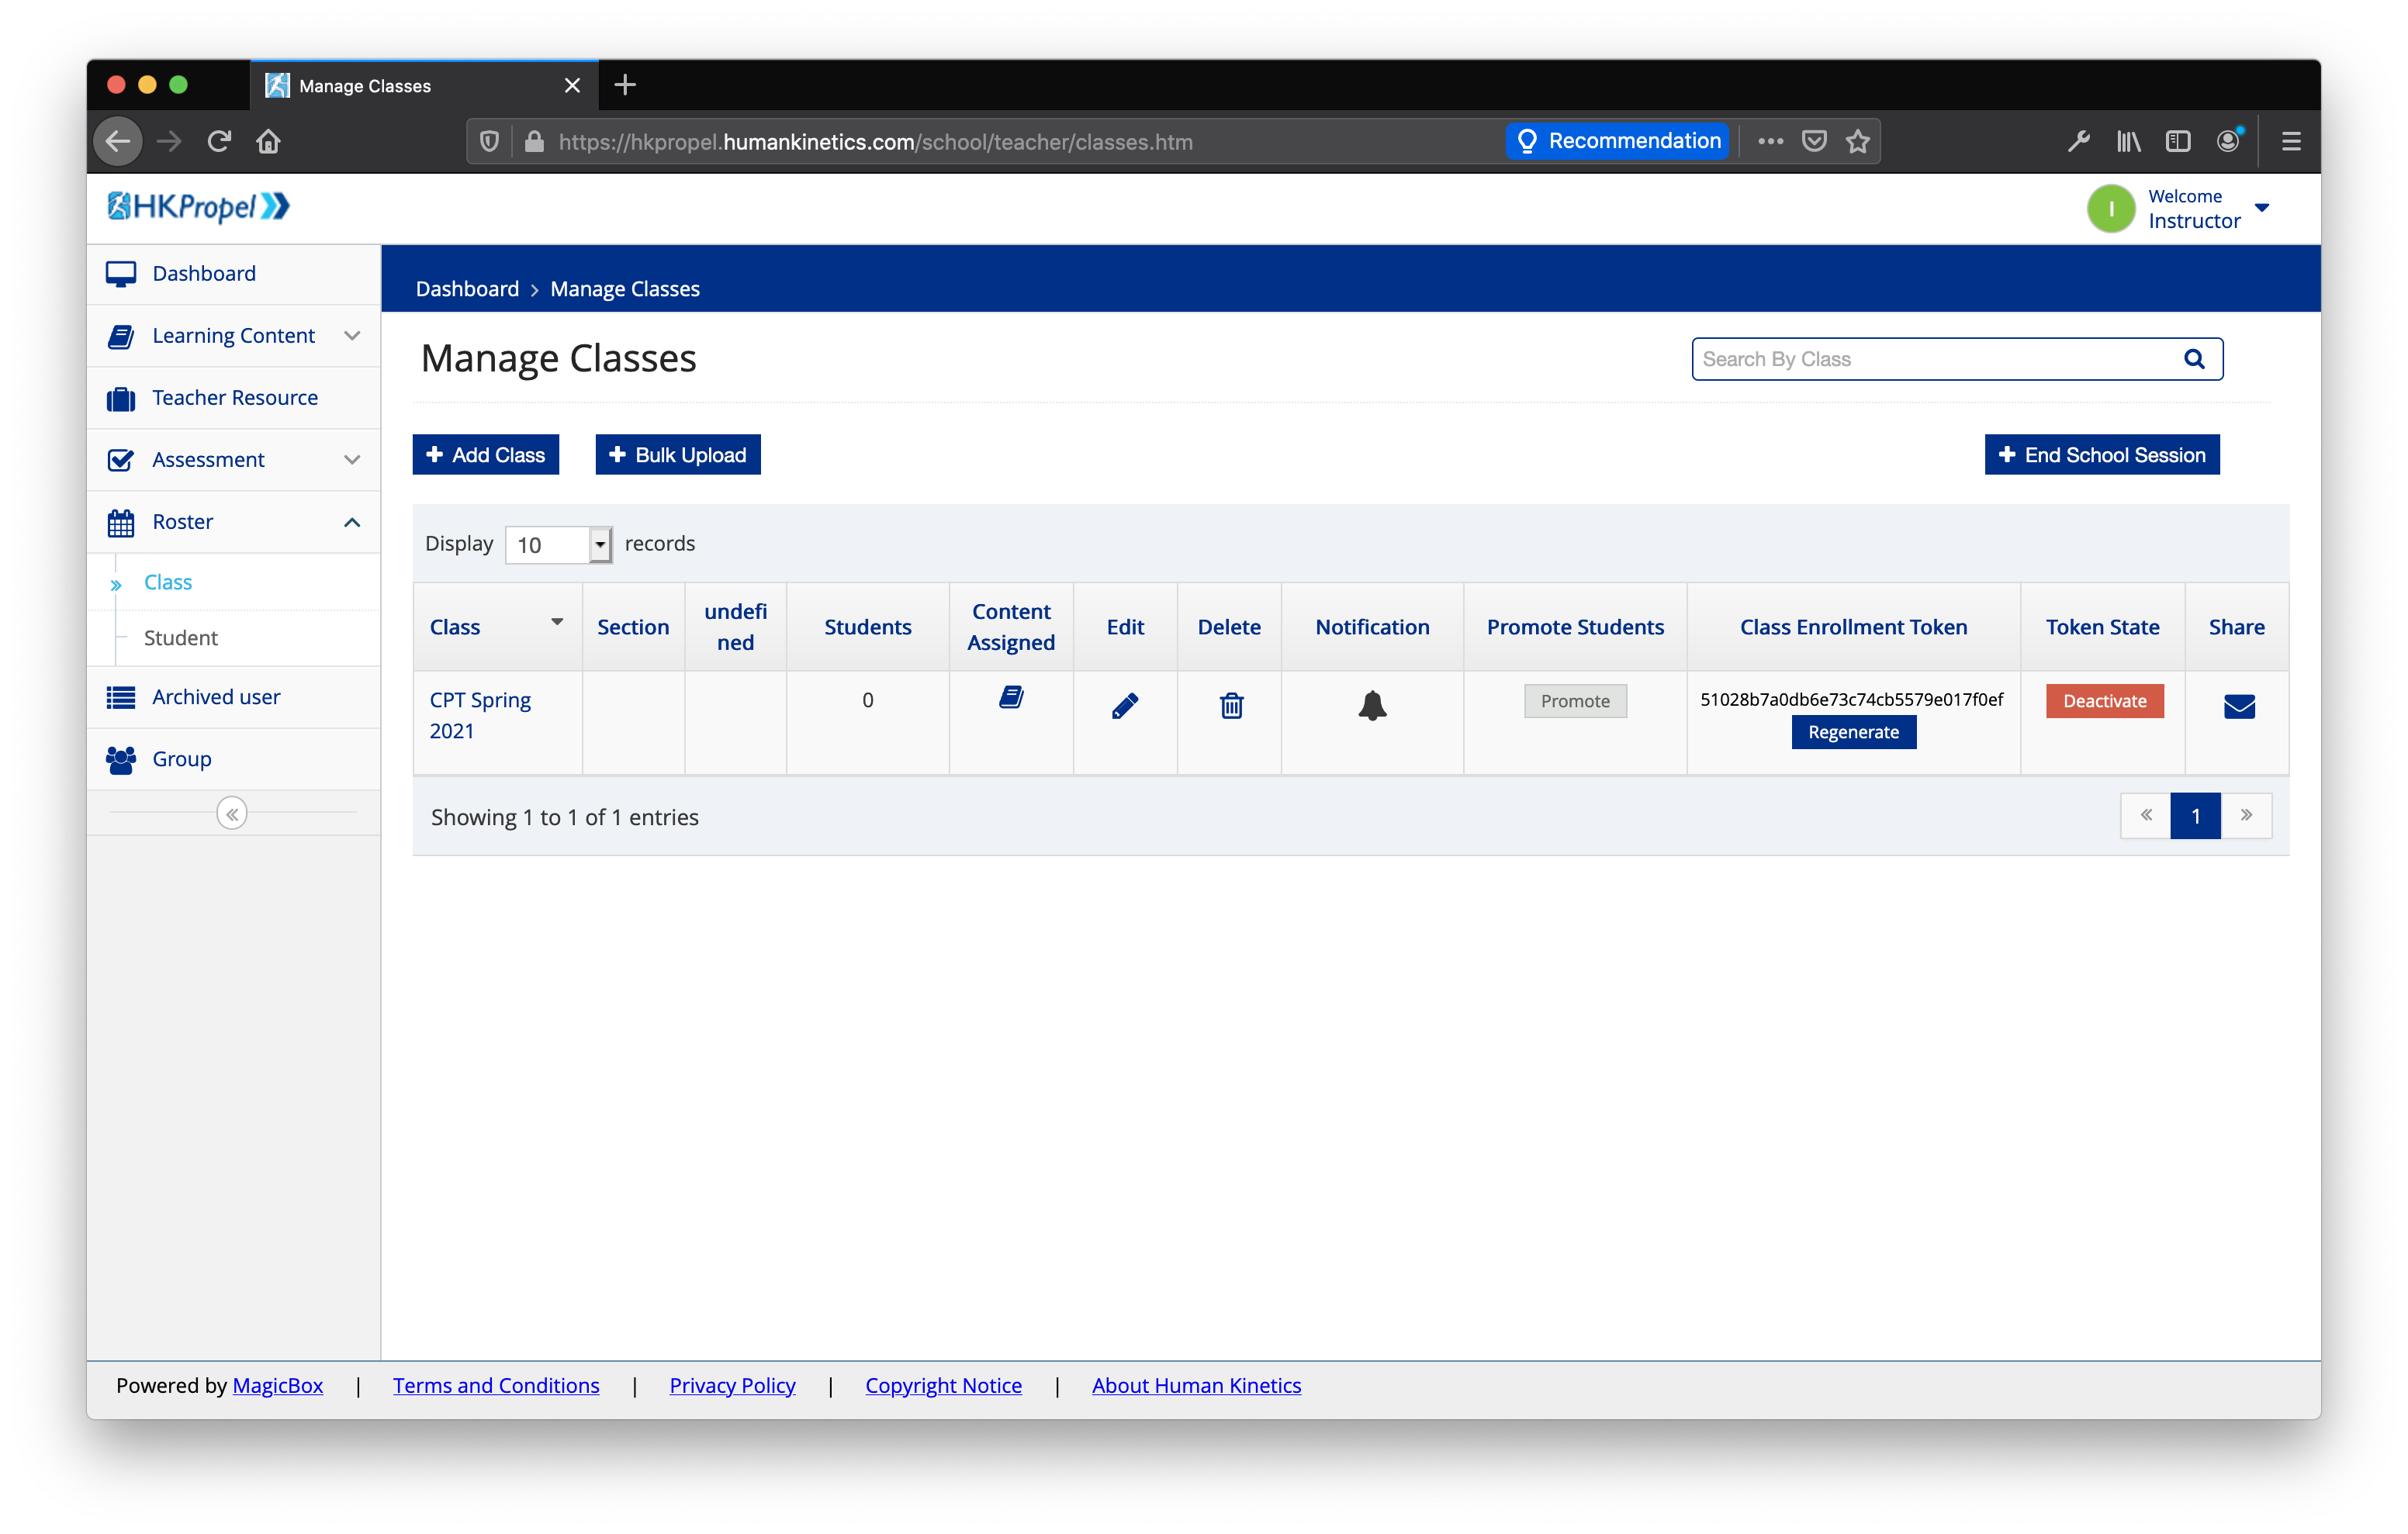
Task: Select Student under Roster
Action: (x=181, y=638)
